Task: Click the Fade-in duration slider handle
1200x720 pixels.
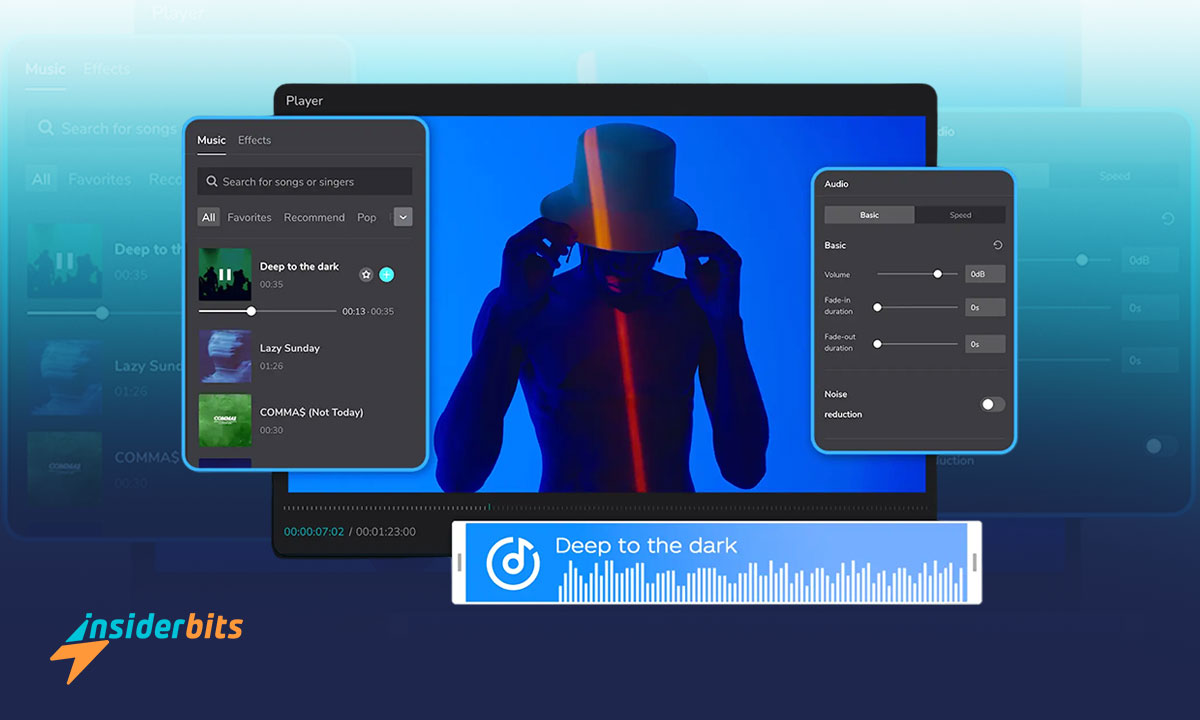Action: coord(878,308)
